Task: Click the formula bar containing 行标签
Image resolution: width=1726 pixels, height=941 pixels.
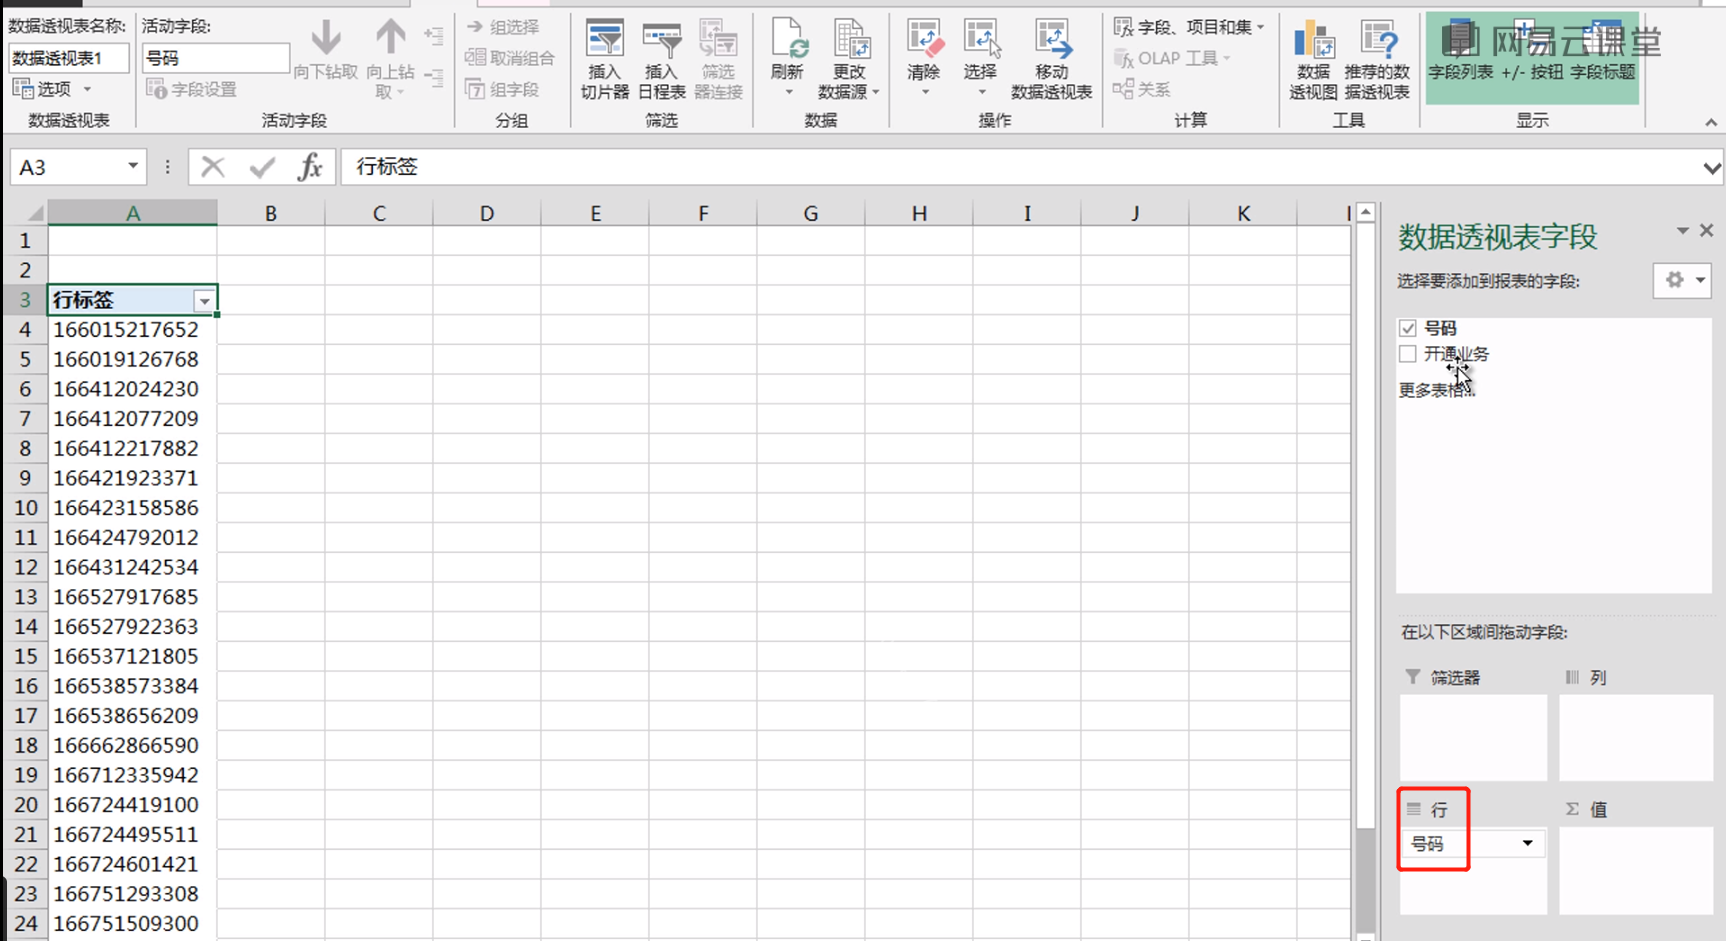Action: (x=1020, y=166)
